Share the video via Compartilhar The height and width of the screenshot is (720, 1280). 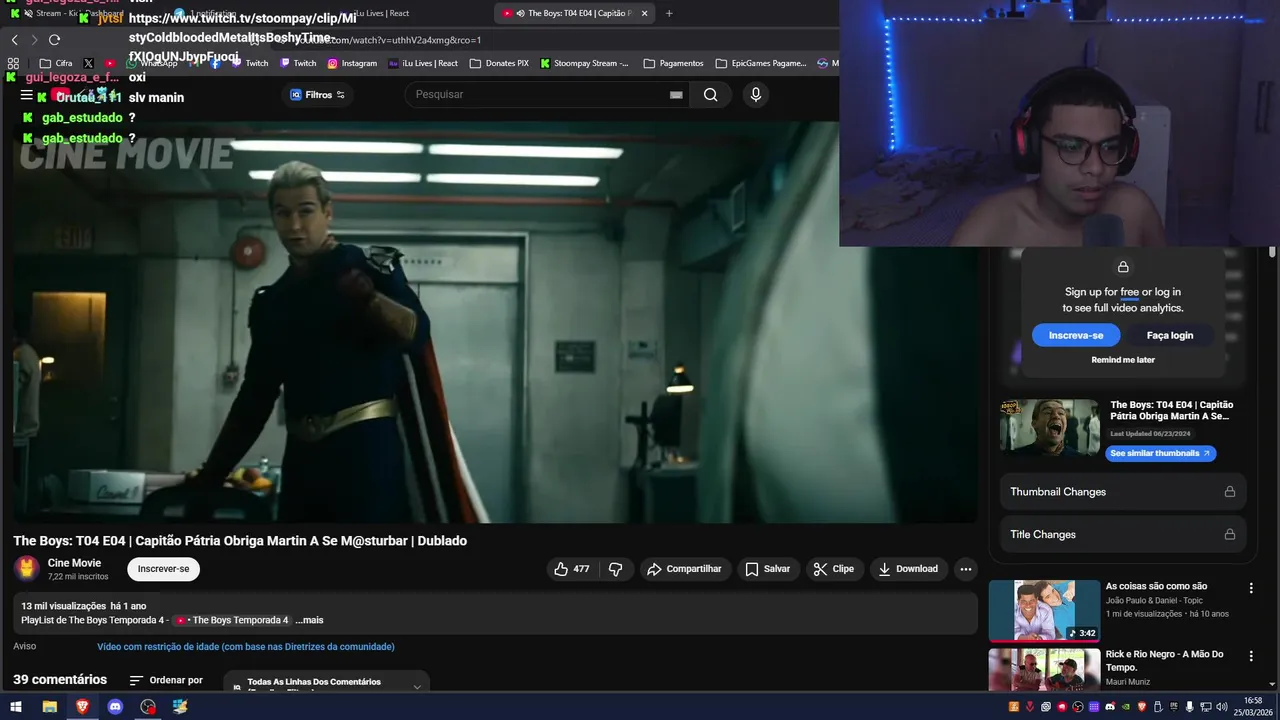(x=685, y=569)
